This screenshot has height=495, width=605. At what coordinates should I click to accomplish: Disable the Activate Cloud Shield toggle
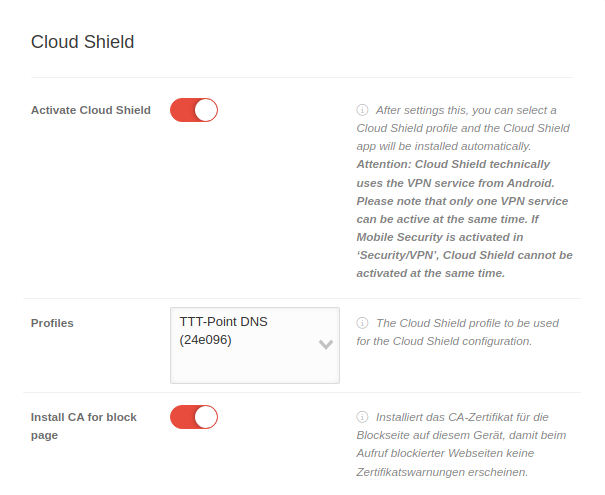point(194,110)
